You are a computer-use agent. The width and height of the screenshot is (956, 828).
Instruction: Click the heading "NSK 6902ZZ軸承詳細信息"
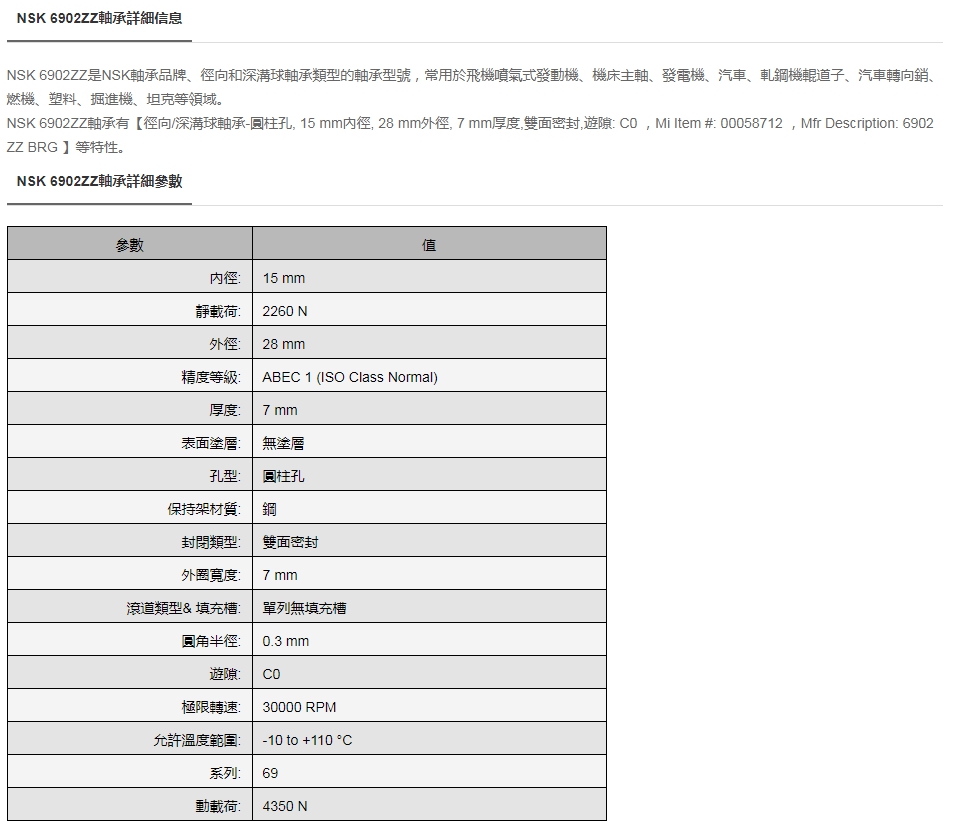99,18
